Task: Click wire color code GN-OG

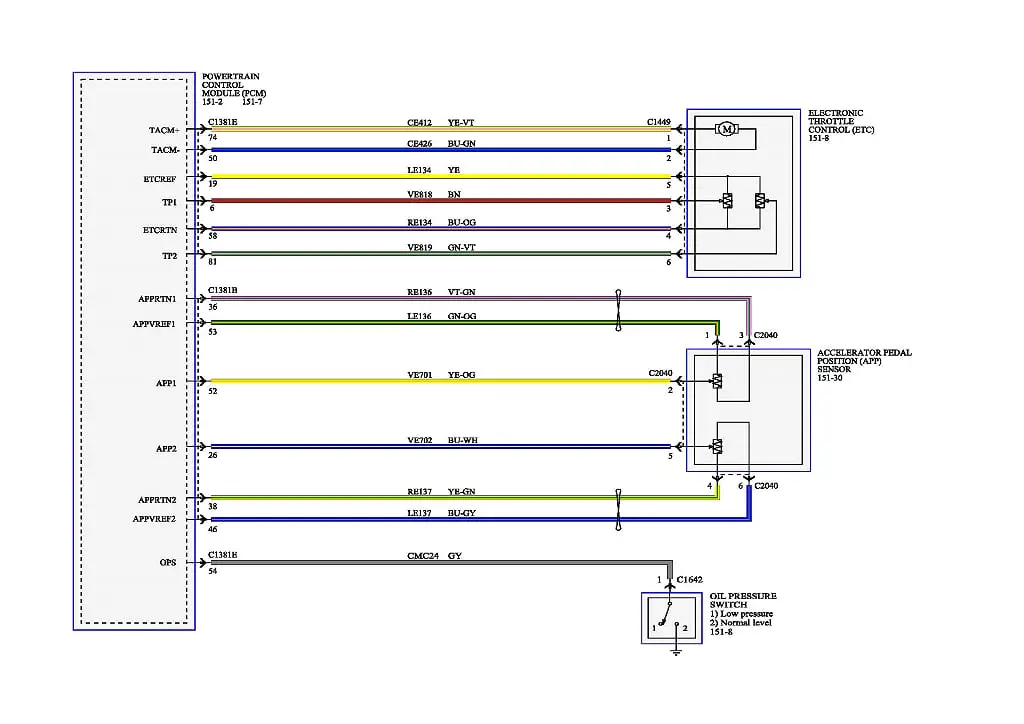Action: (x=462, y=317)
